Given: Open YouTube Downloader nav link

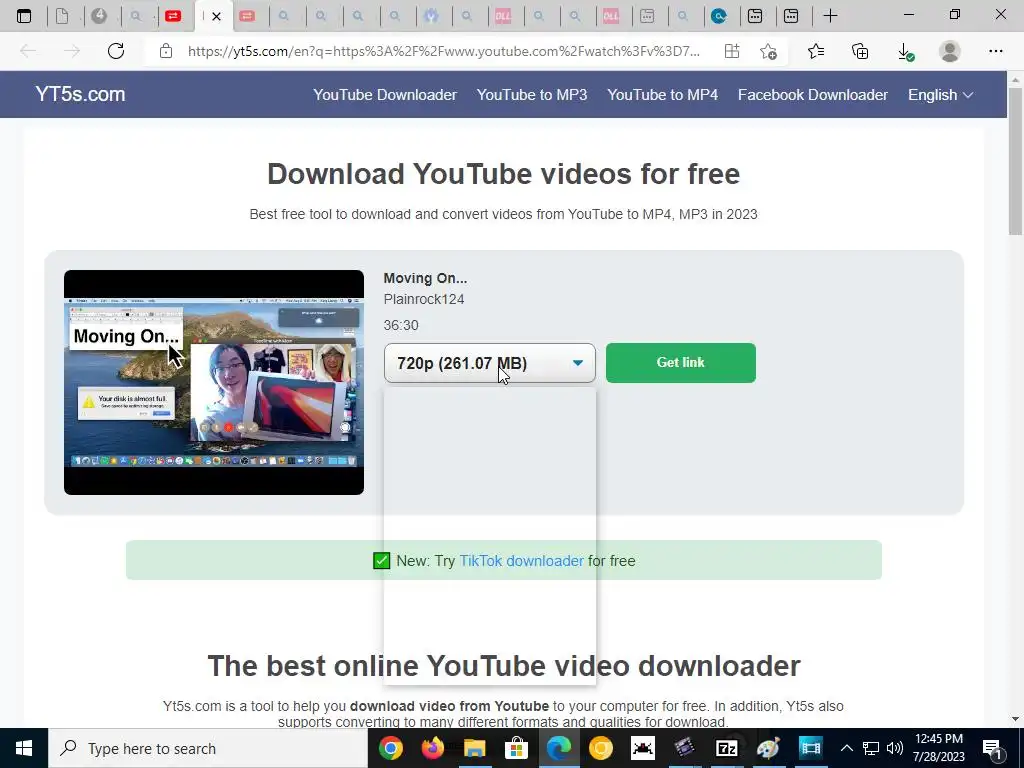Looking at the screenshot, I should 385,95.
